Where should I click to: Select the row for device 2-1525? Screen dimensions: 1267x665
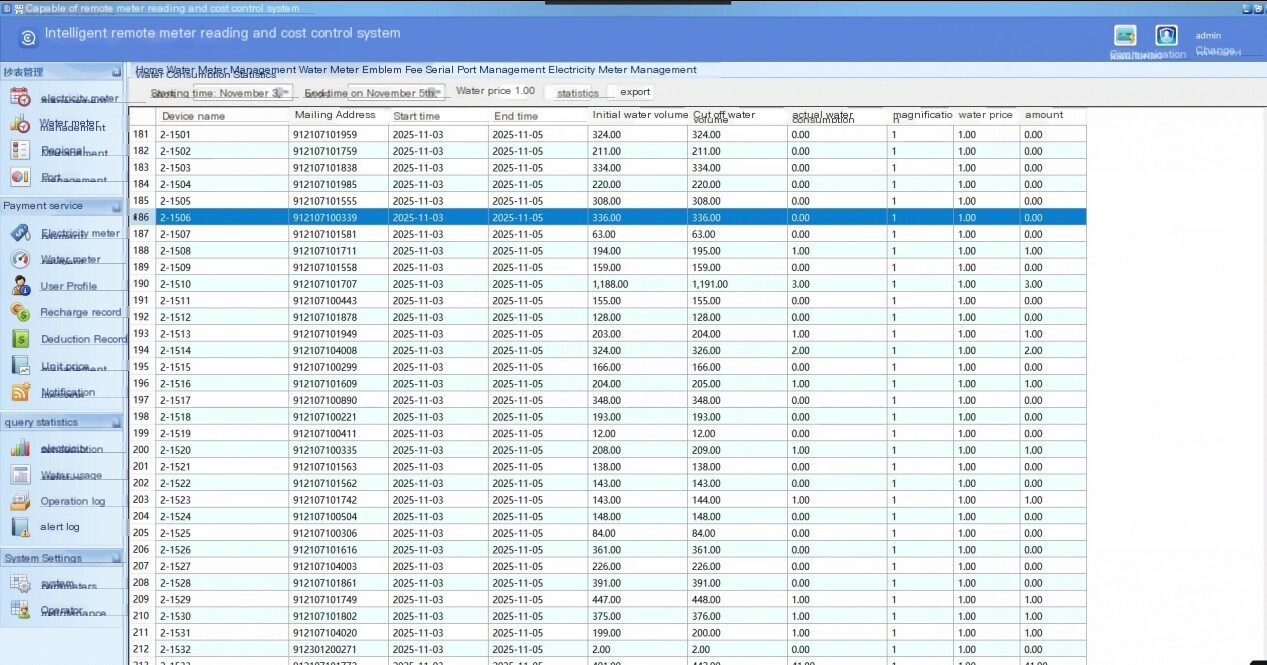tap(608, 533)
